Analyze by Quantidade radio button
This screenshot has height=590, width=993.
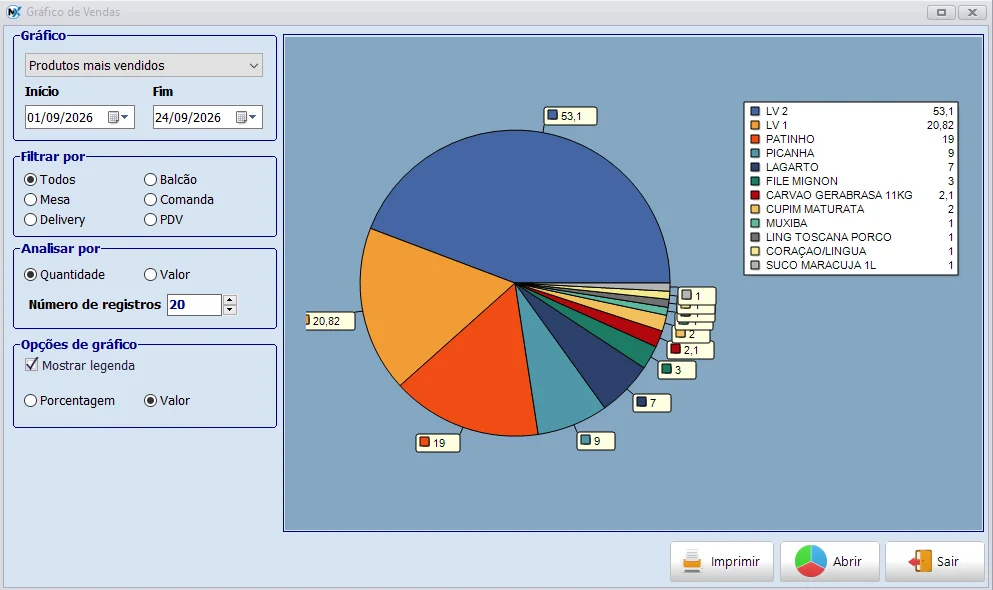click(x=30, y=275)
